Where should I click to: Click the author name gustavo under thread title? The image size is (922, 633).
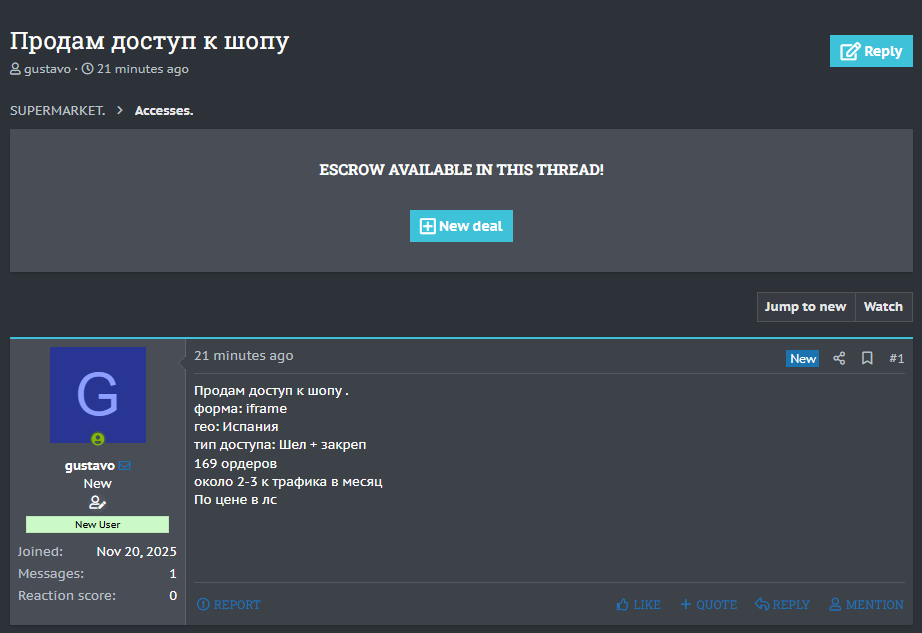47,69
